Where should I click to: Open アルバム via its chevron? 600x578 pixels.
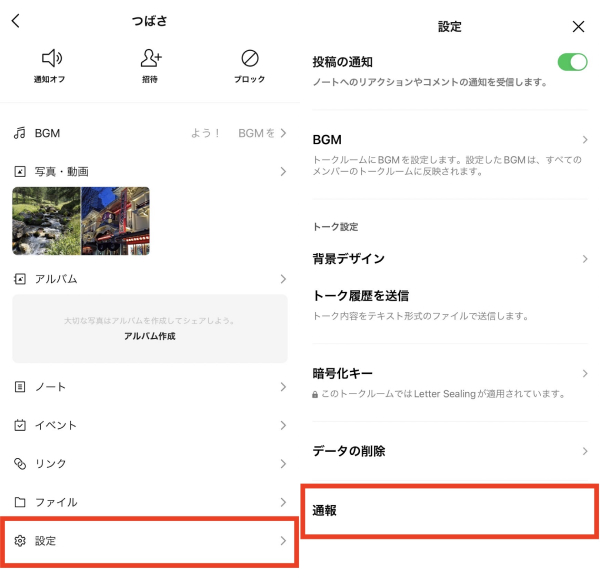pos(283,279)
